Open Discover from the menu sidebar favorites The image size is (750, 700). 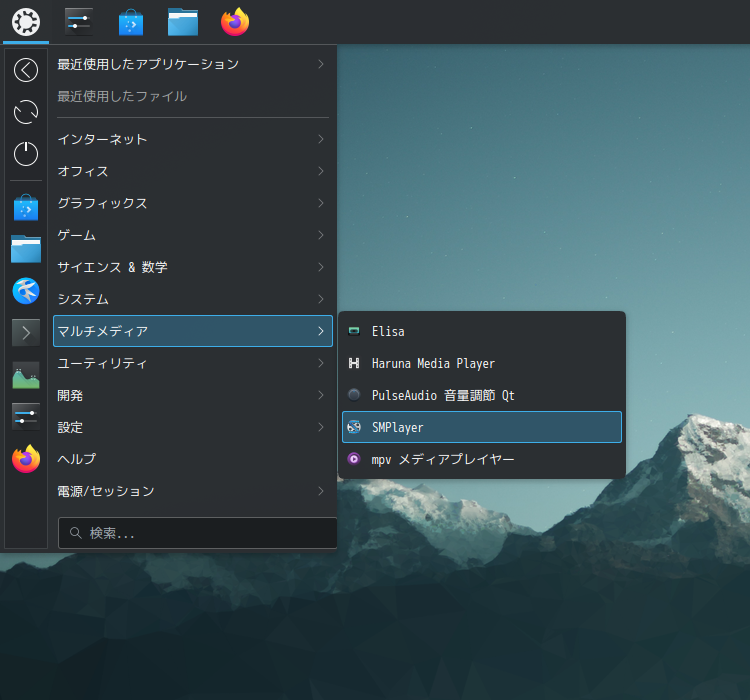click(26, 207)
